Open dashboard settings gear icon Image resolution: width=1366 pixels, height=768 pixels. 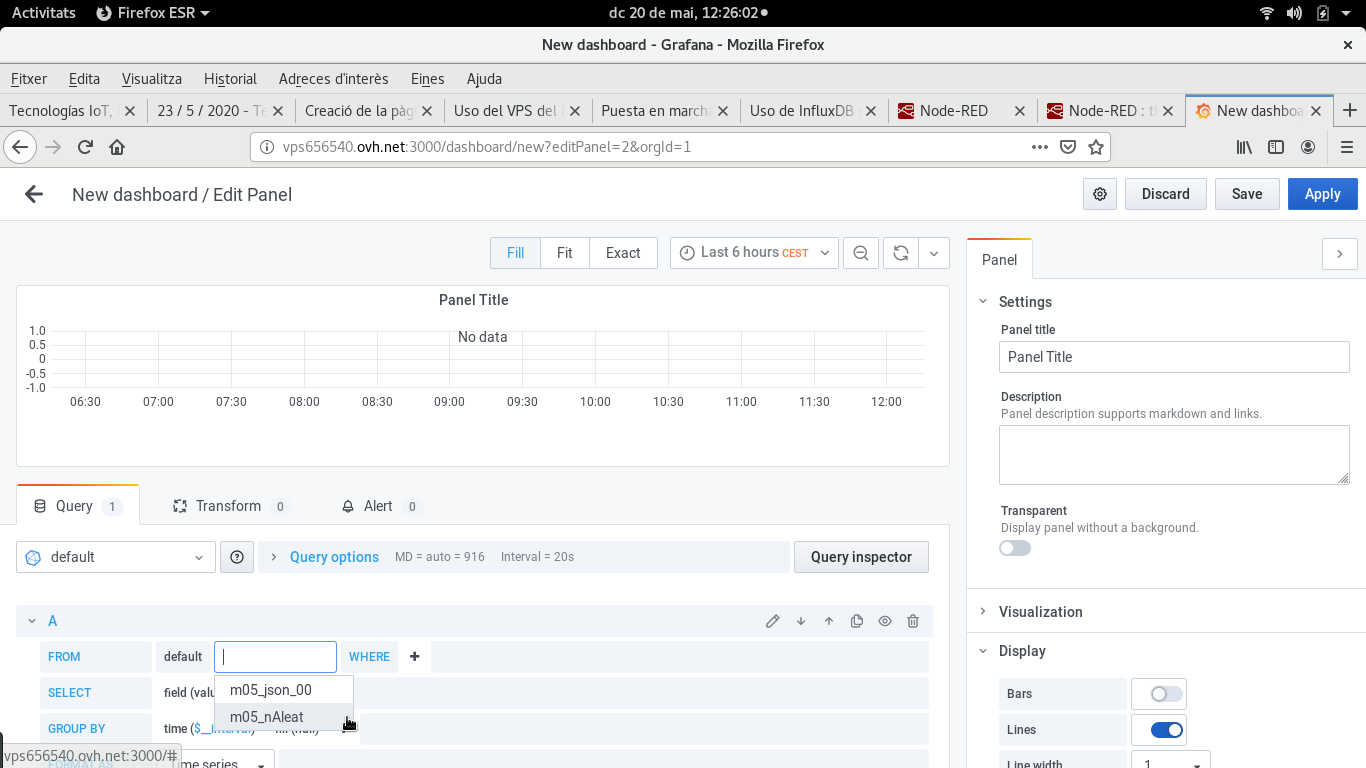coord(1100,194)
